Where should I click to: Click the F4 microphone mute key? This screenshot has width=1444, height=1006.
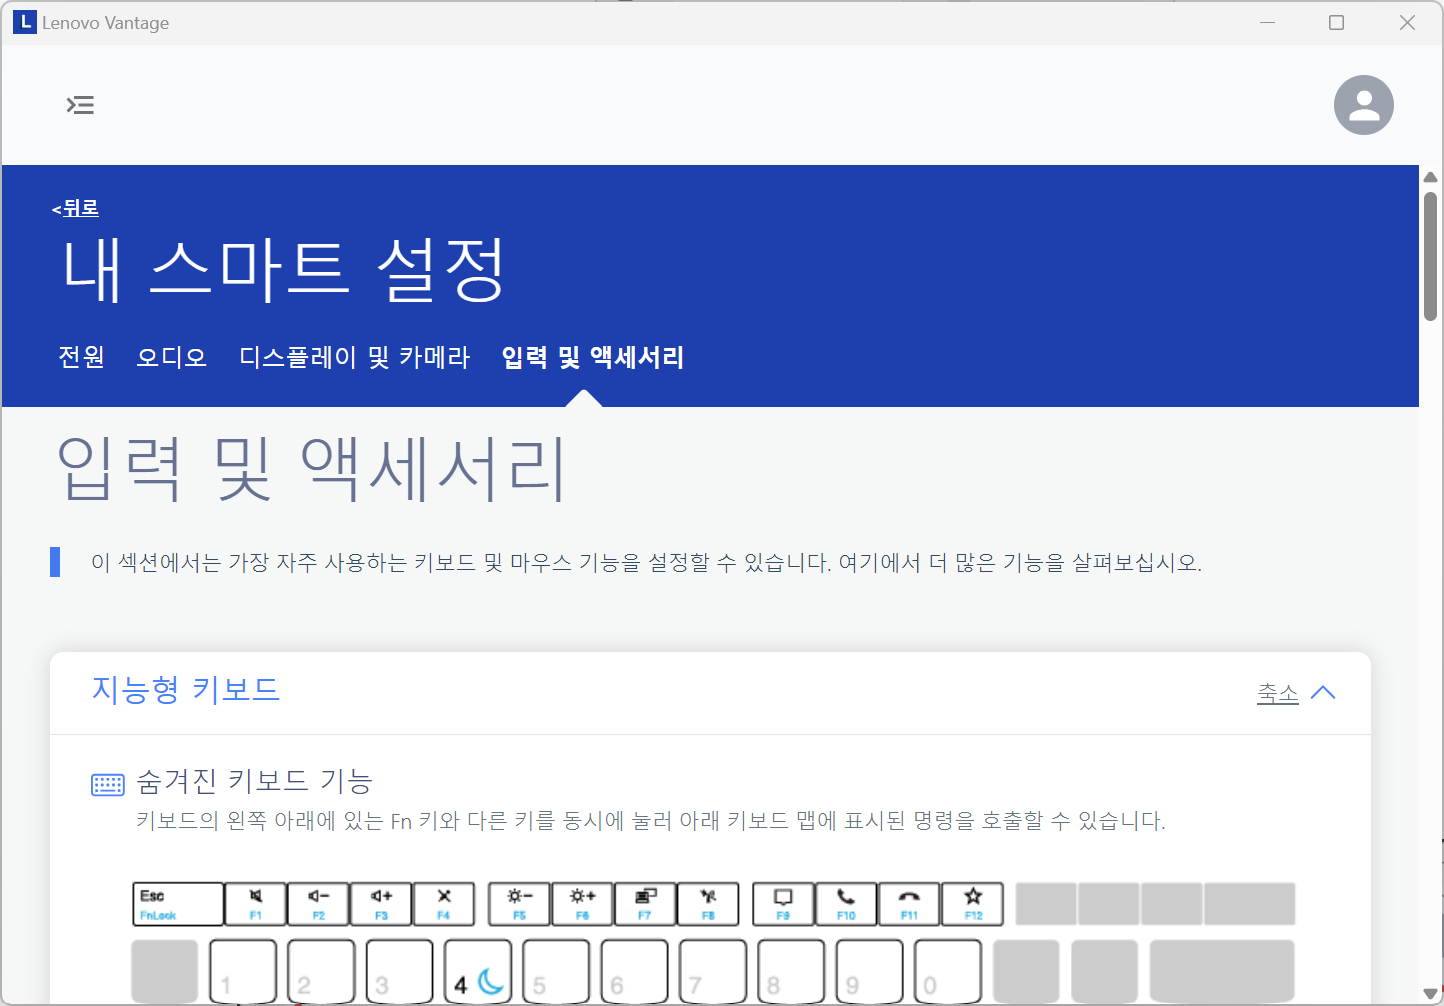click(444, 904)
